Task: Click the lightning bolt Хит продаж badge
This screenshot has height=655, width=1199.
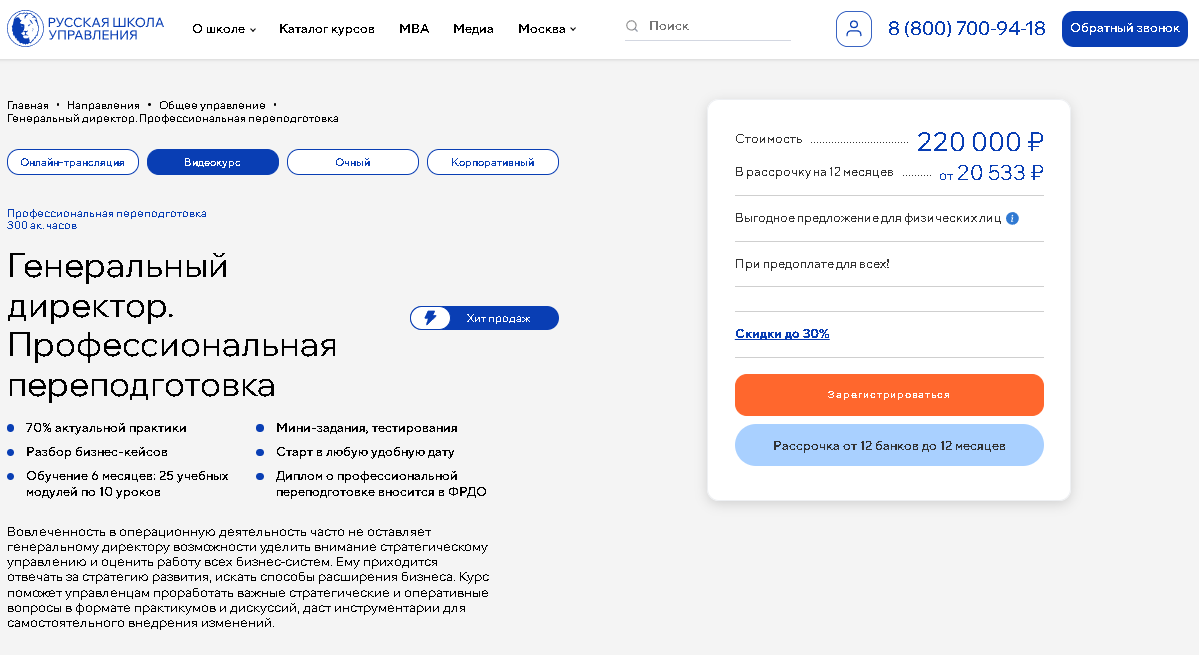Action: click(484, 318)
